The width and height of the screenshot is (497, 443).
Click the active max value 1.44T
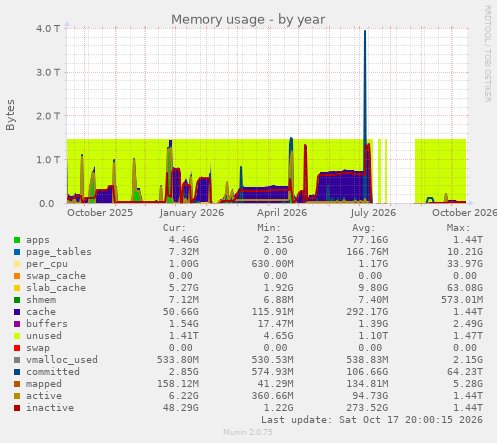(x=468, y=396)
